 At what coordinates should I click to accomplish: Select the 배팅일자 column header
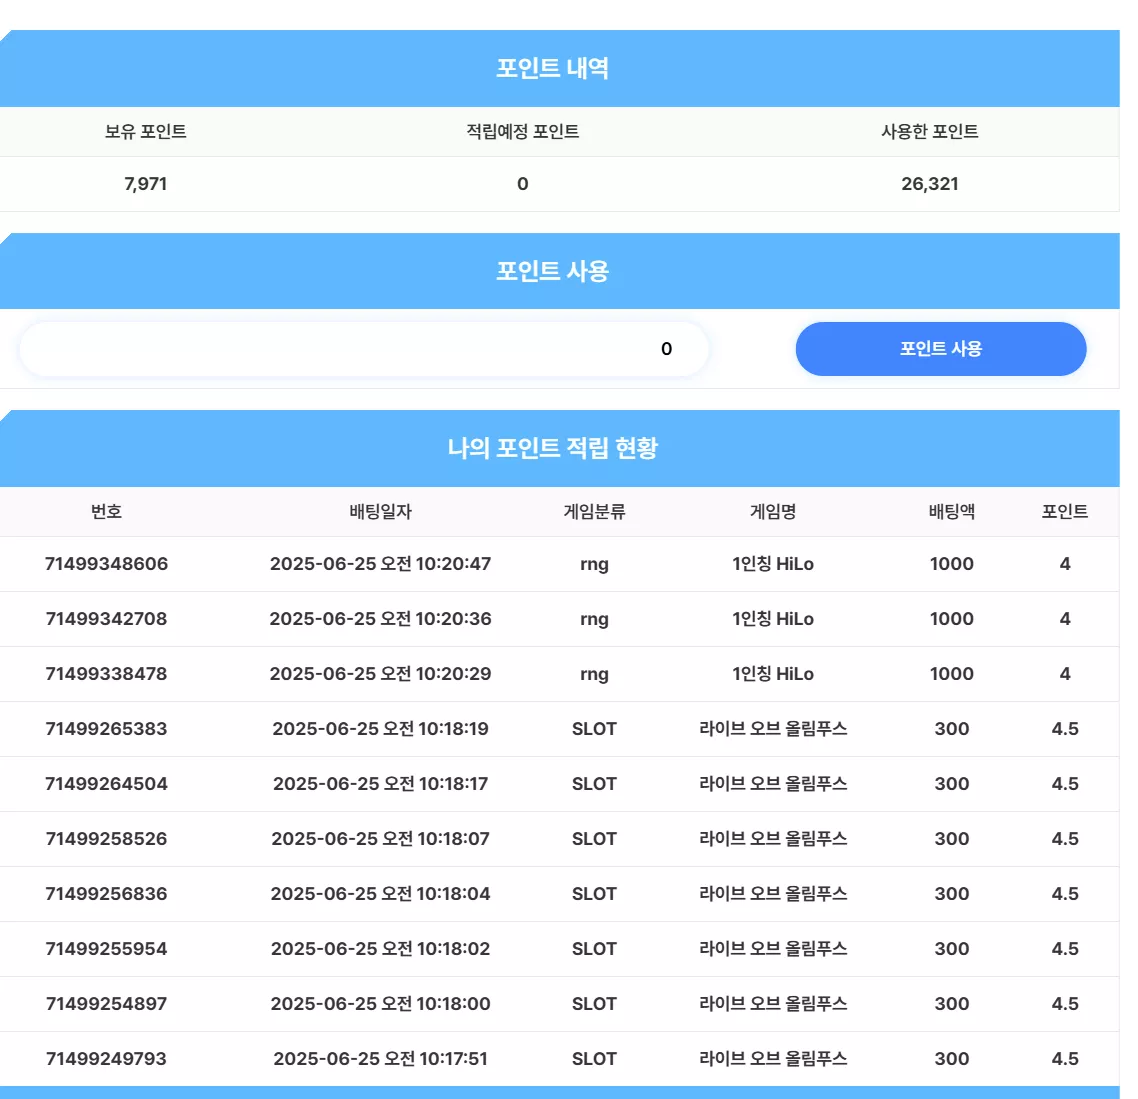[380, 512]
